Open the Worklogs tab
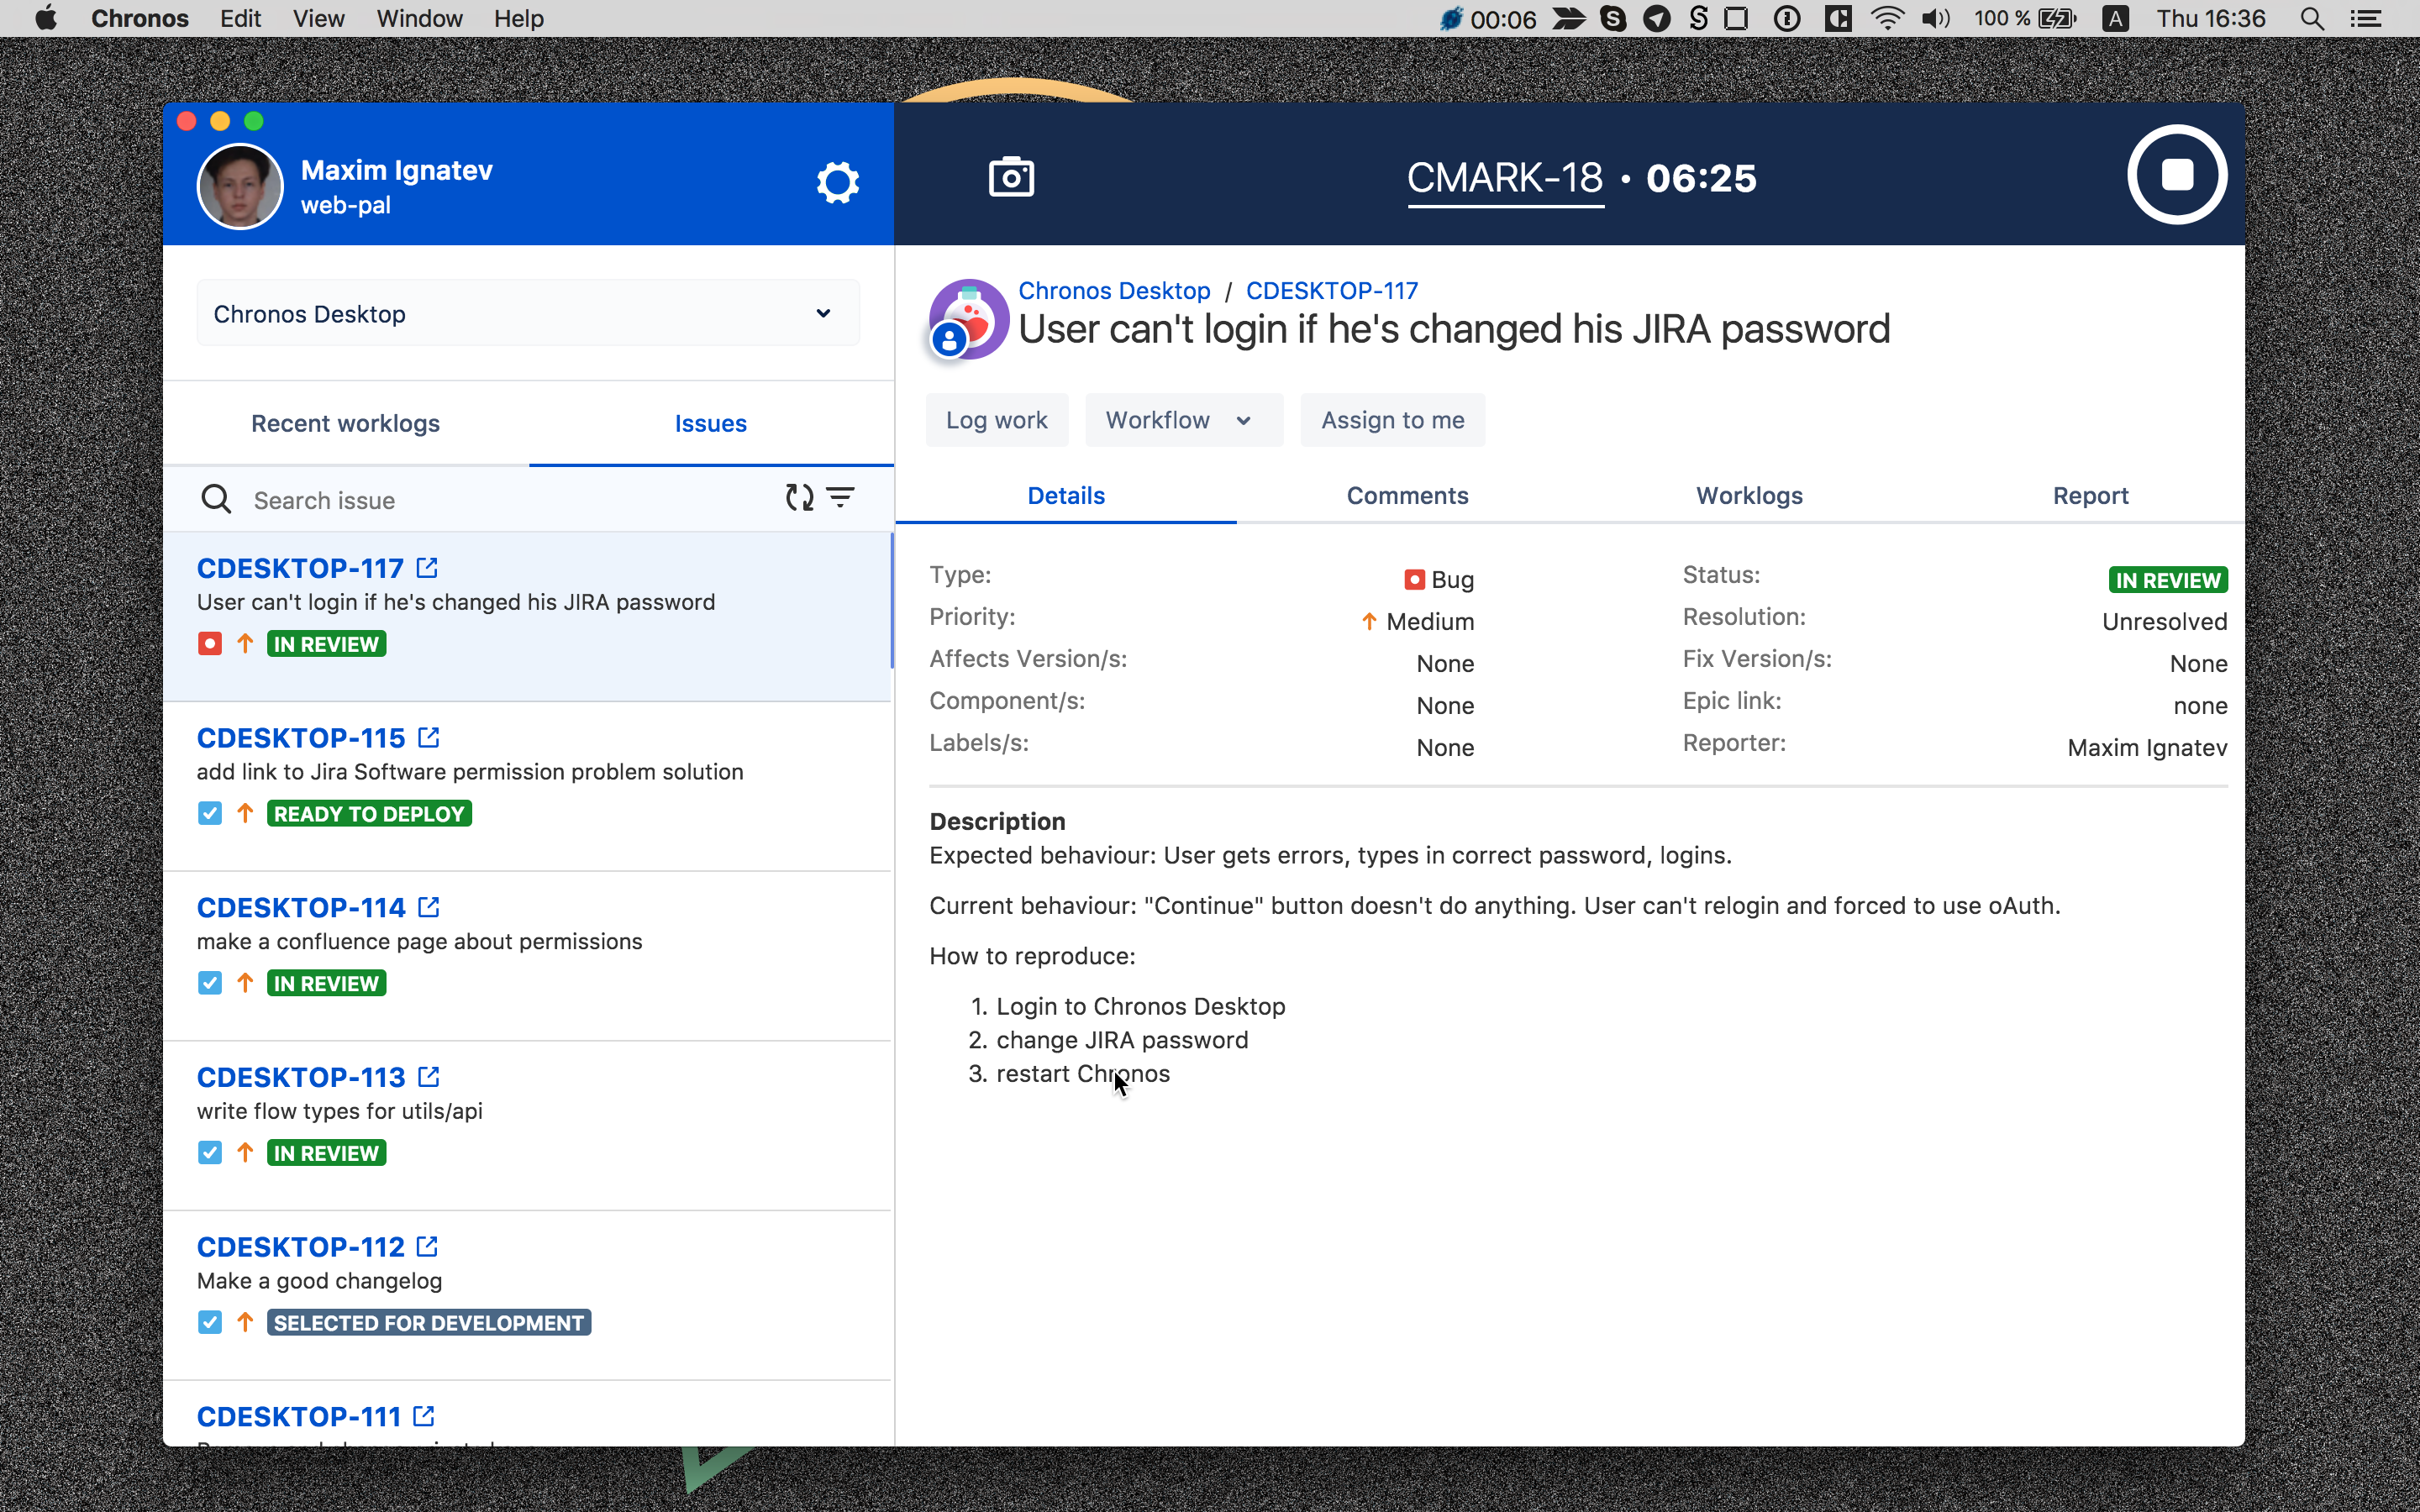The height and width of the screenshot is (1512, 2420). (x=1749, y=496)
